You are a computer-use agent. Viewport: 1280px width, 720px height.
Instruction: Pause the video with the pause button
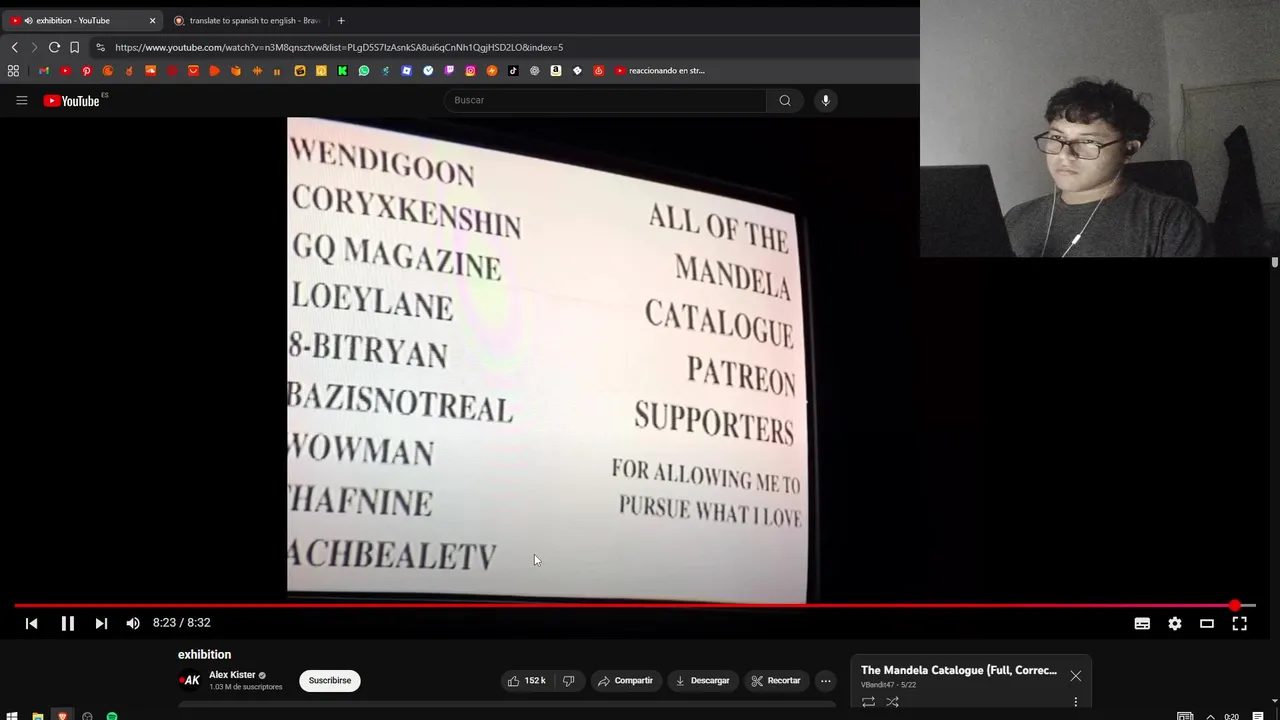(67, 623)
